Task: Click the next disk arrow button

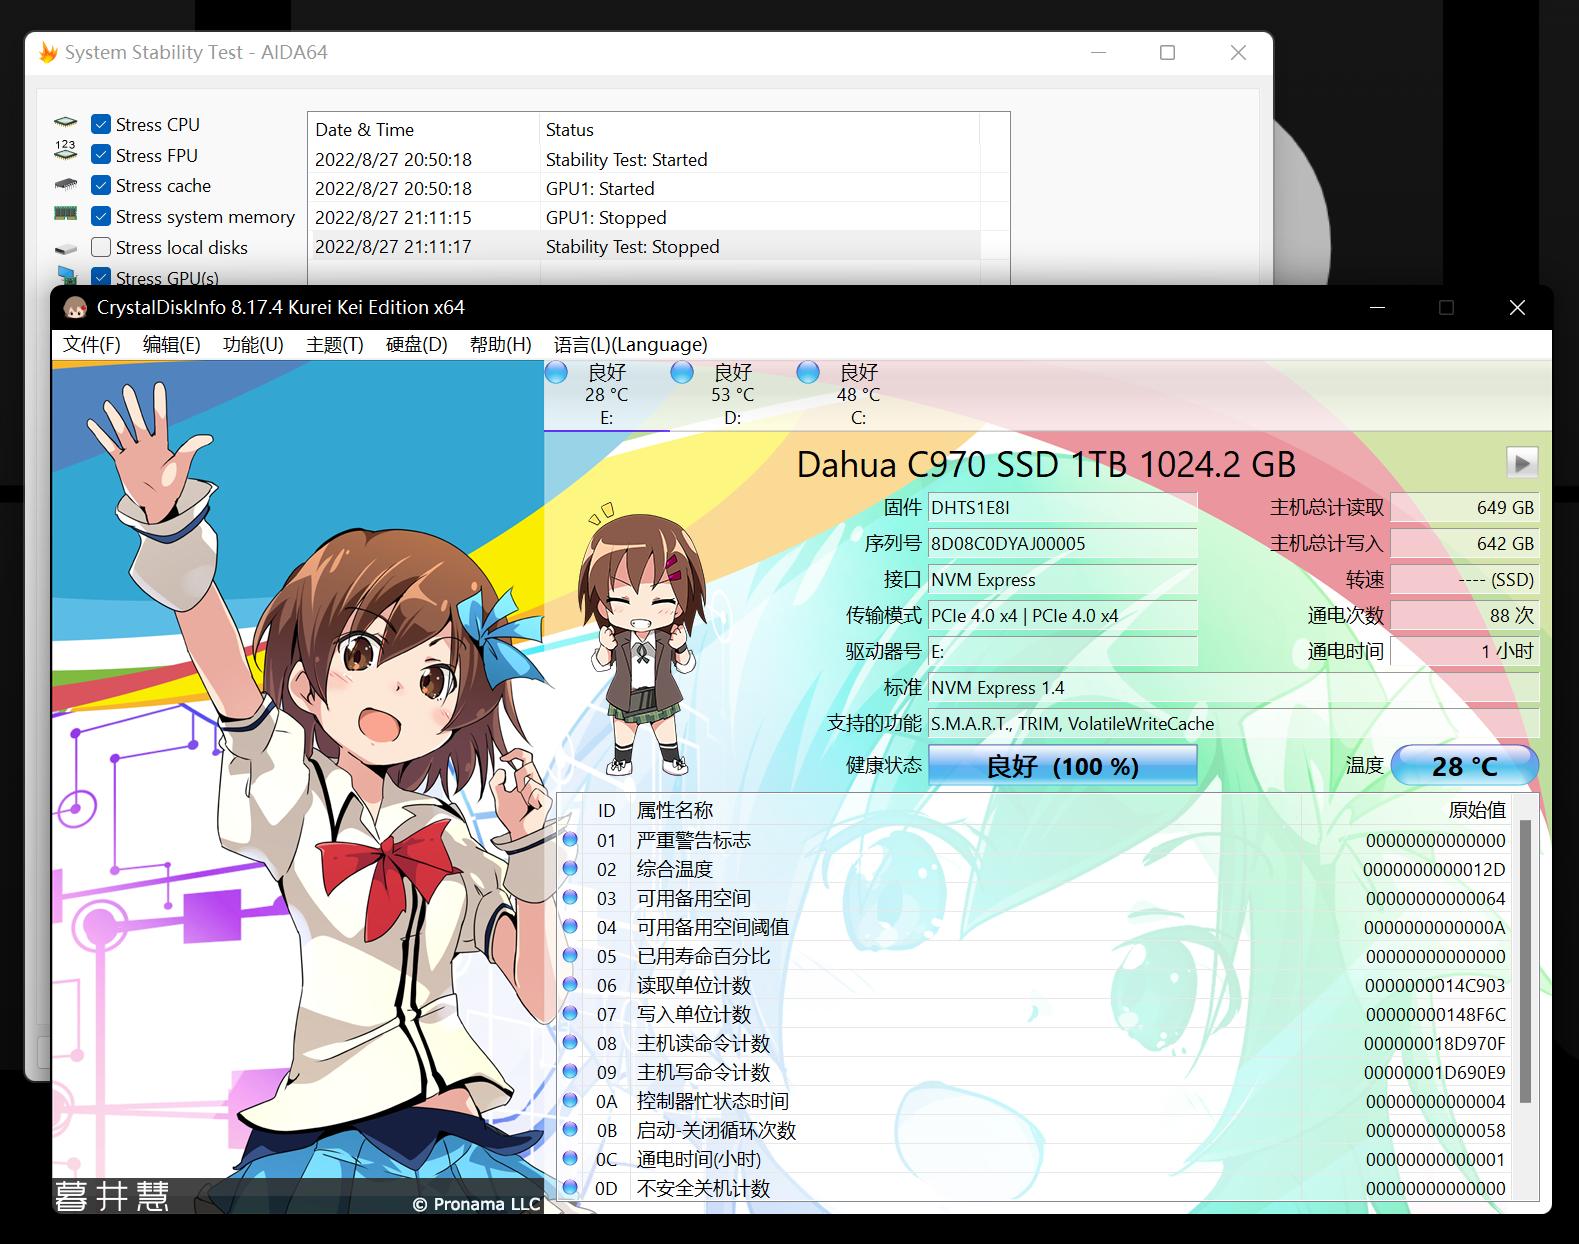Action: coord(1521,462)
